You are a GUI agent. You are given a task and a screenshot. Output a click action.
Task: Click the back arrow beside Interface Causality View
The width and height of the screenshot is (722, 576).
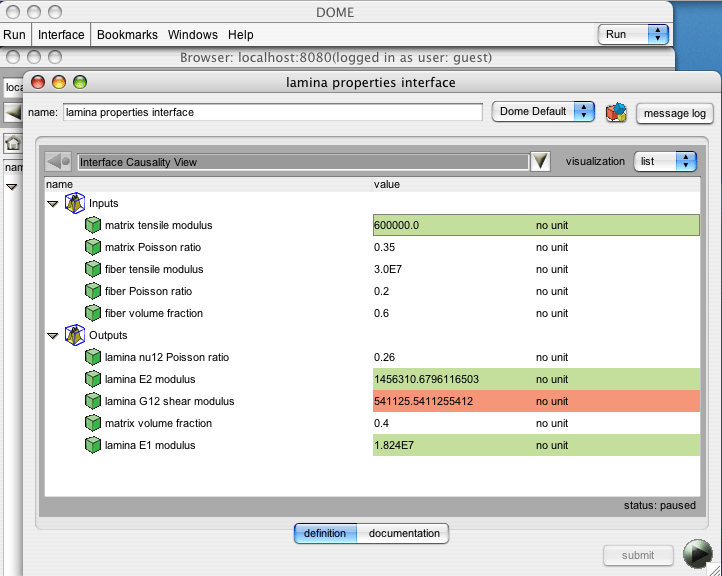[58, 162]
